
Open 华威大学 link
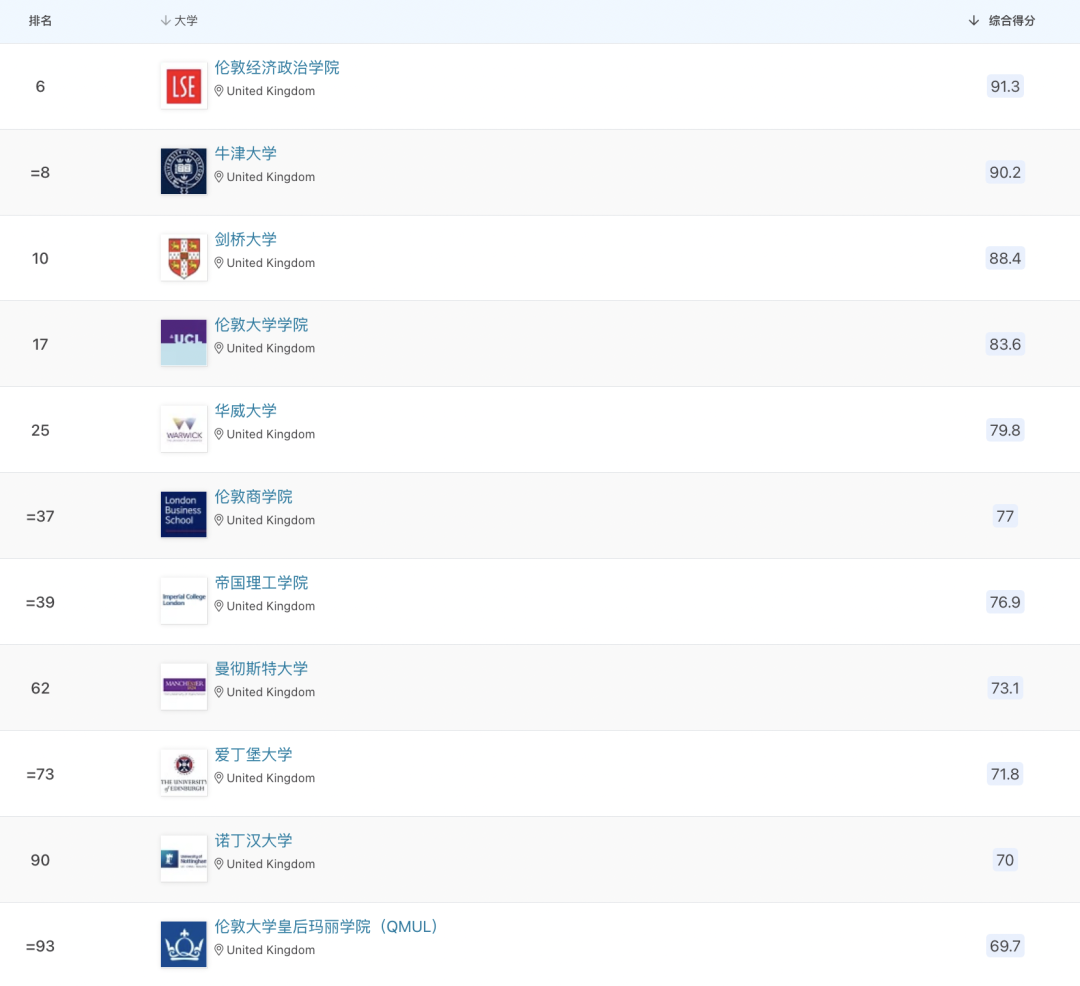pyautogui.click(x=245, y=411)
